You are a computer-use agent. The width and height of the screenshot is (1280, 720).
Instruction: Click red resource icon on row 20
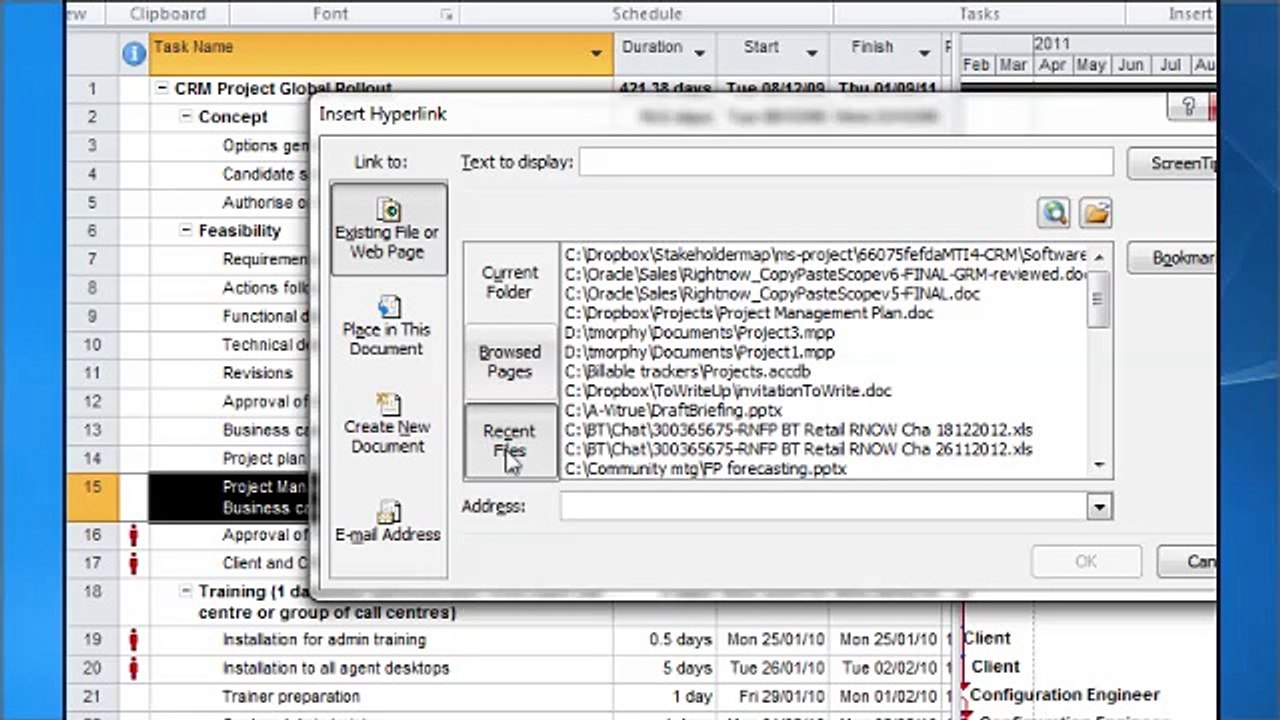(x=134, y=667)
